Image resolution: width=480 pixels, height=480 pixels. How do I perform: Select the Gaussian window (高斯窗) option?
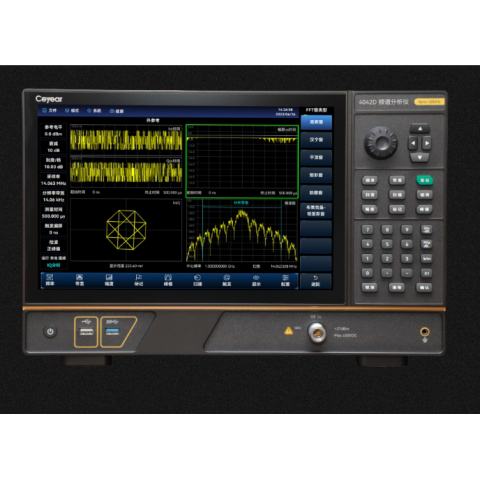[316, 122]
